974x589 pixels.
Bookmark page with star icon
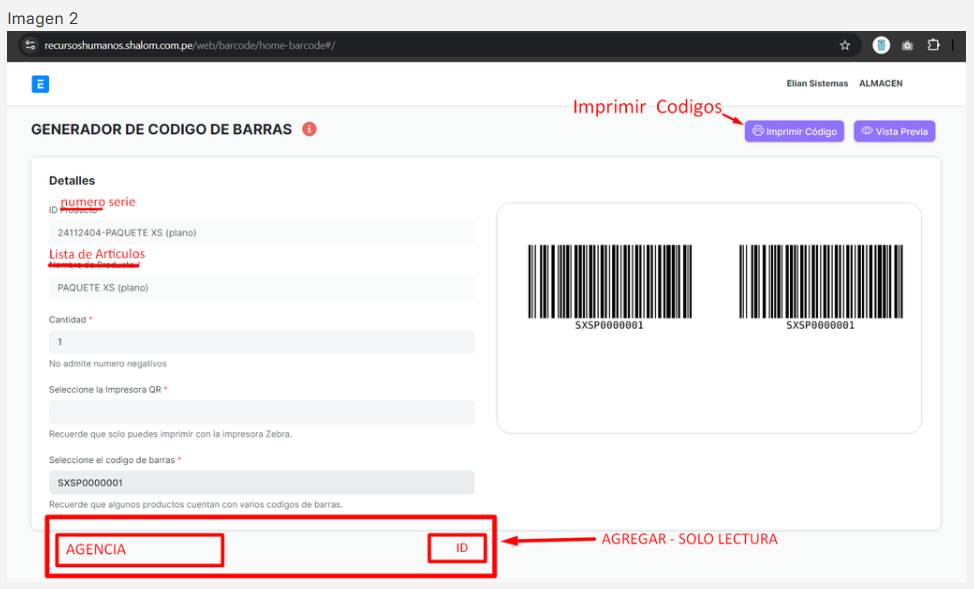pos(845,45)
